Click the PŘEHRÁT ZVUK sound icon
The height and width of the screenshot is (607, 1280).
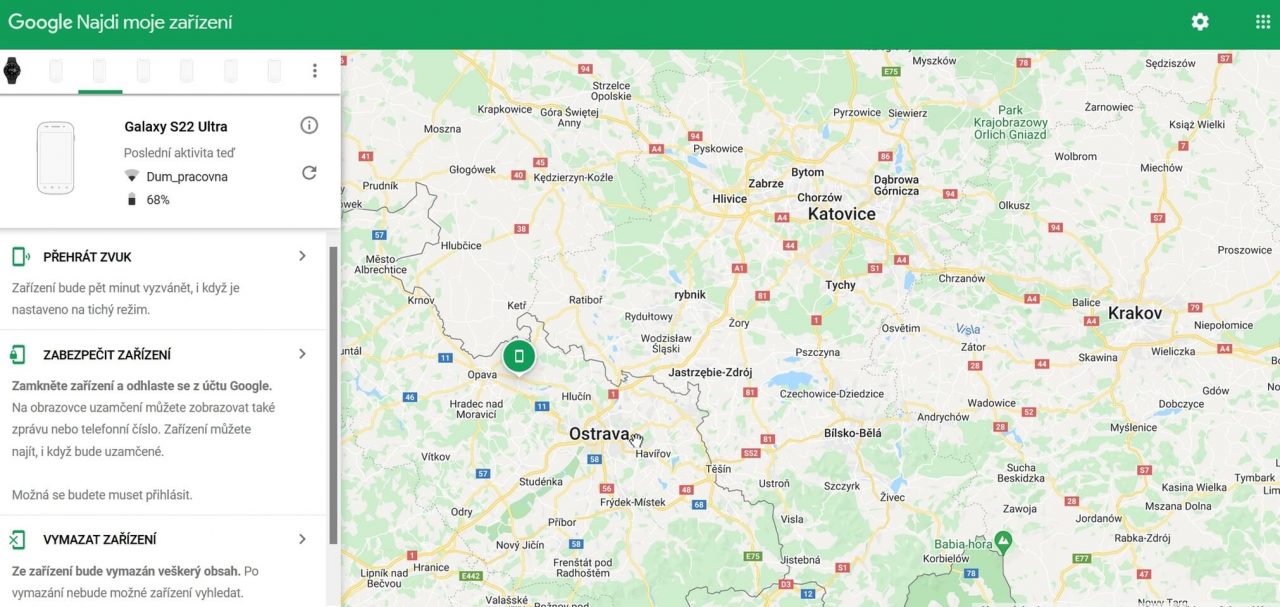point(20,257)
